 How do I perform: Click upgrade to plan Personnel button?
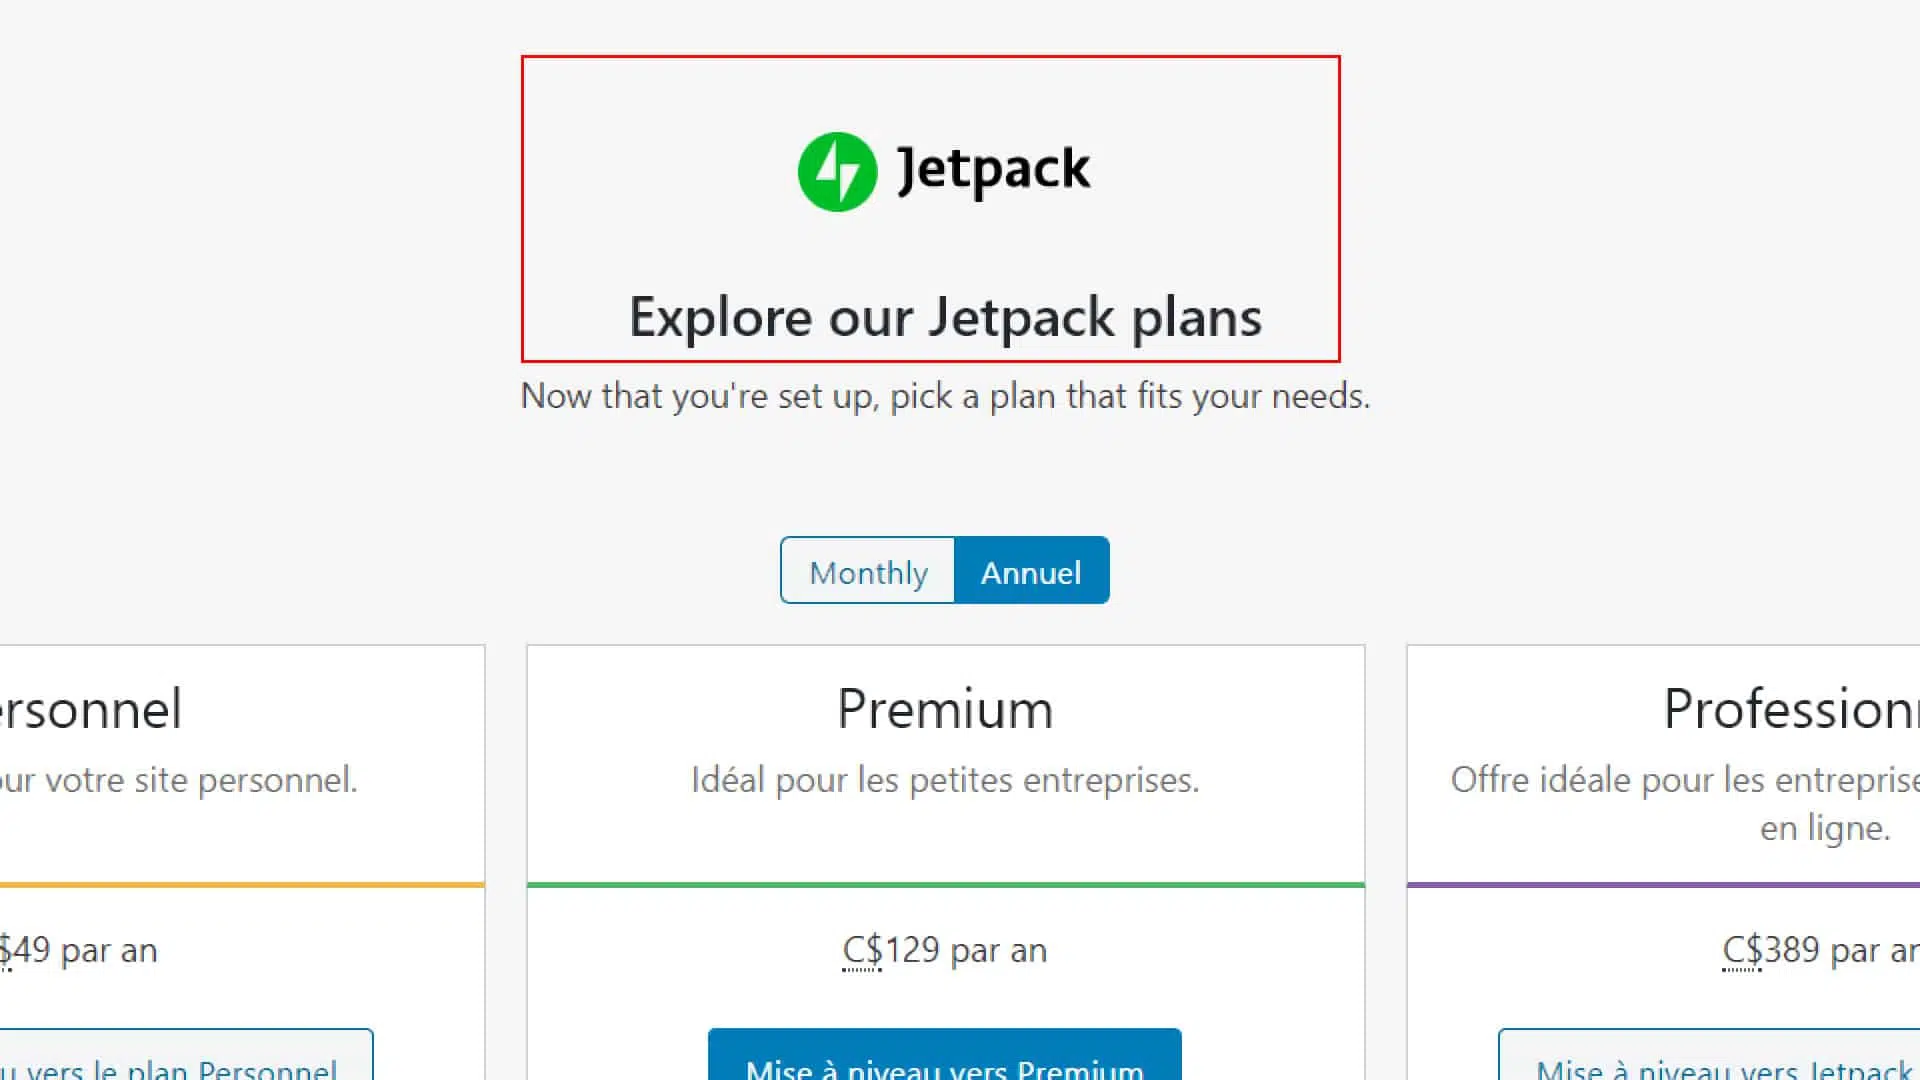pyautogui.click(x=186, y=1054)
